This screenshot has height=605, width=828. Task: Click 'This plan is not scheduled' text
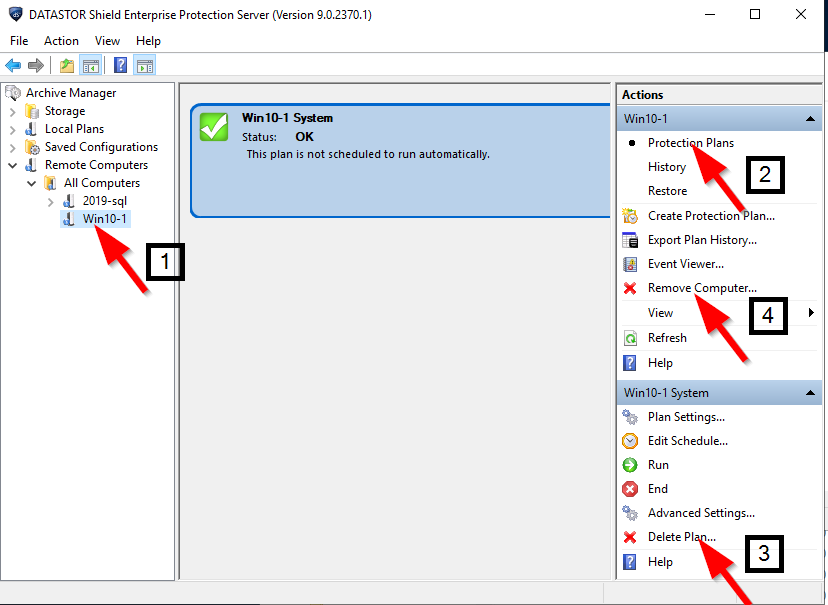click(x=368, y=154)
